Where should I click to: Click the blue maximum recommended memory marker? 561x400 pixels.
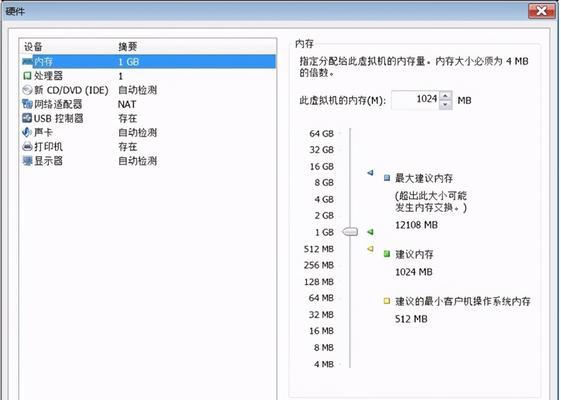[x=370, y=173]
